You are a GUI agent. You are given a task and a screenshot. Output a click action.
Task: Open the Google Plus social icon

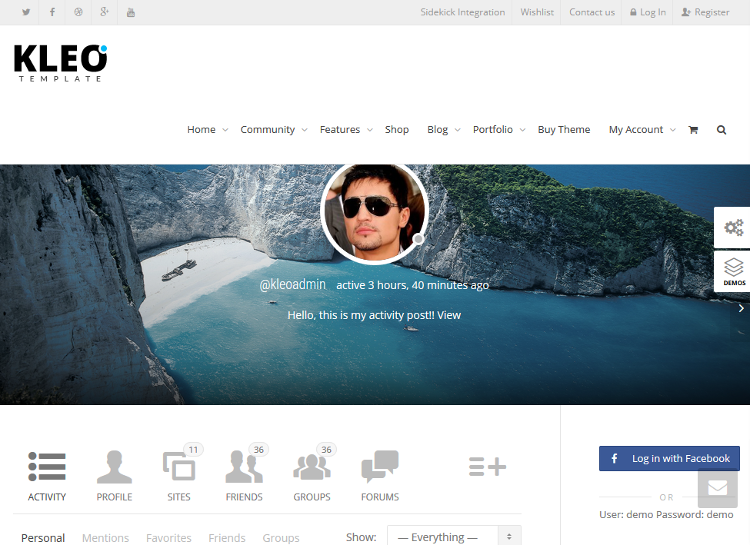(104, 12)
